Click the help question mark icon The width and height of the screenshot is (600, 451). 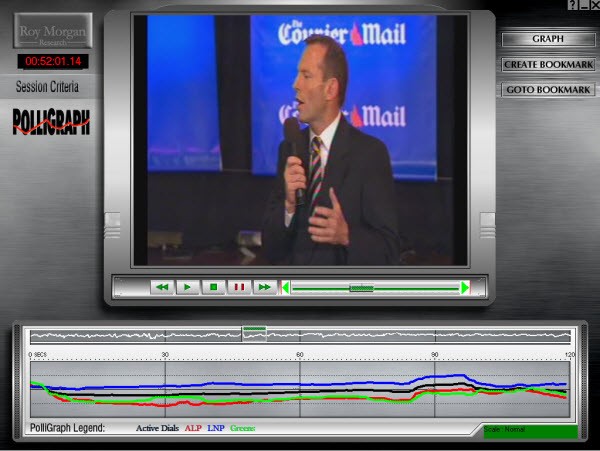pyautogui.click(x=571, y=5)
